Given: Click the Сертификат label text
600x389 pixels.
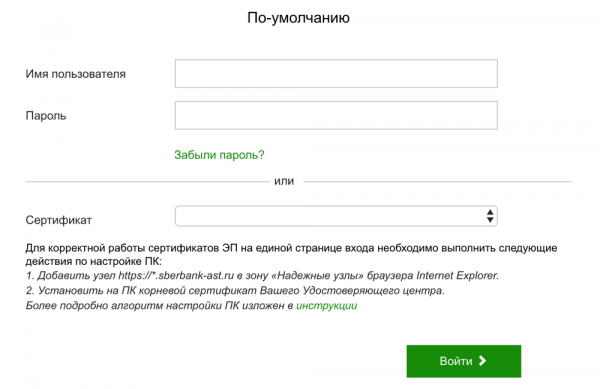Looking at the screenshot, I should pos(59,220).
